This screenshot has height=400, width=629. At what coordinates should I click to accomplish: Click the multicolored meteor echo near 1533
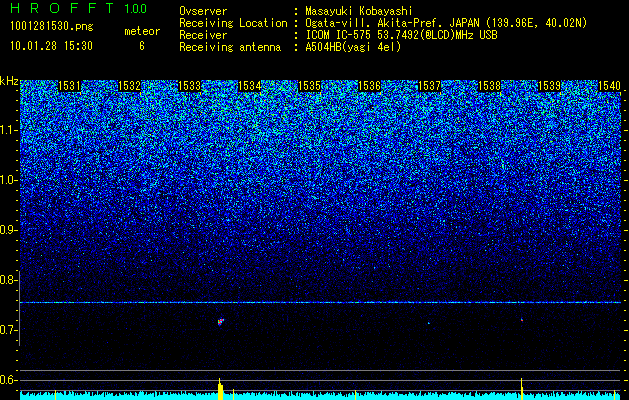click(x=221, y=322)
